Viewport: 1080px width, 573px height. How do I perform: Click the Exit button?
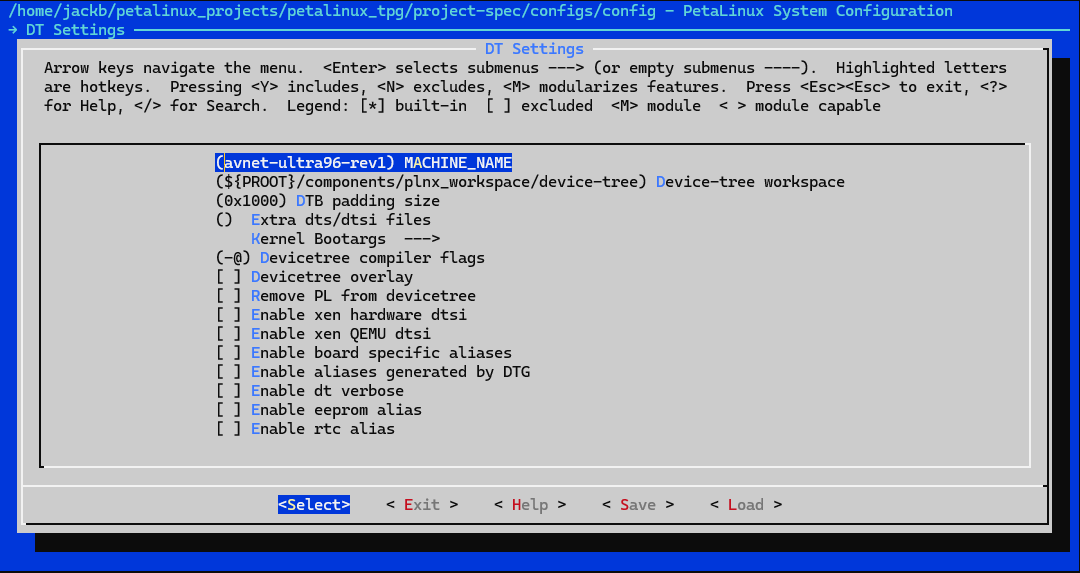pyautogui.click(x=422, y=505)
